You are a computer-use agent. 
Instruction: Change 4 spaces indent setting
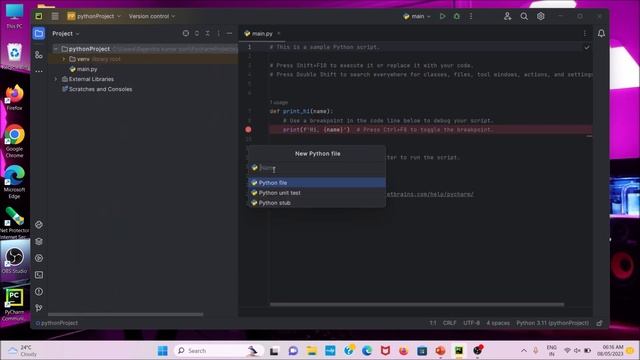pos(498,323)
